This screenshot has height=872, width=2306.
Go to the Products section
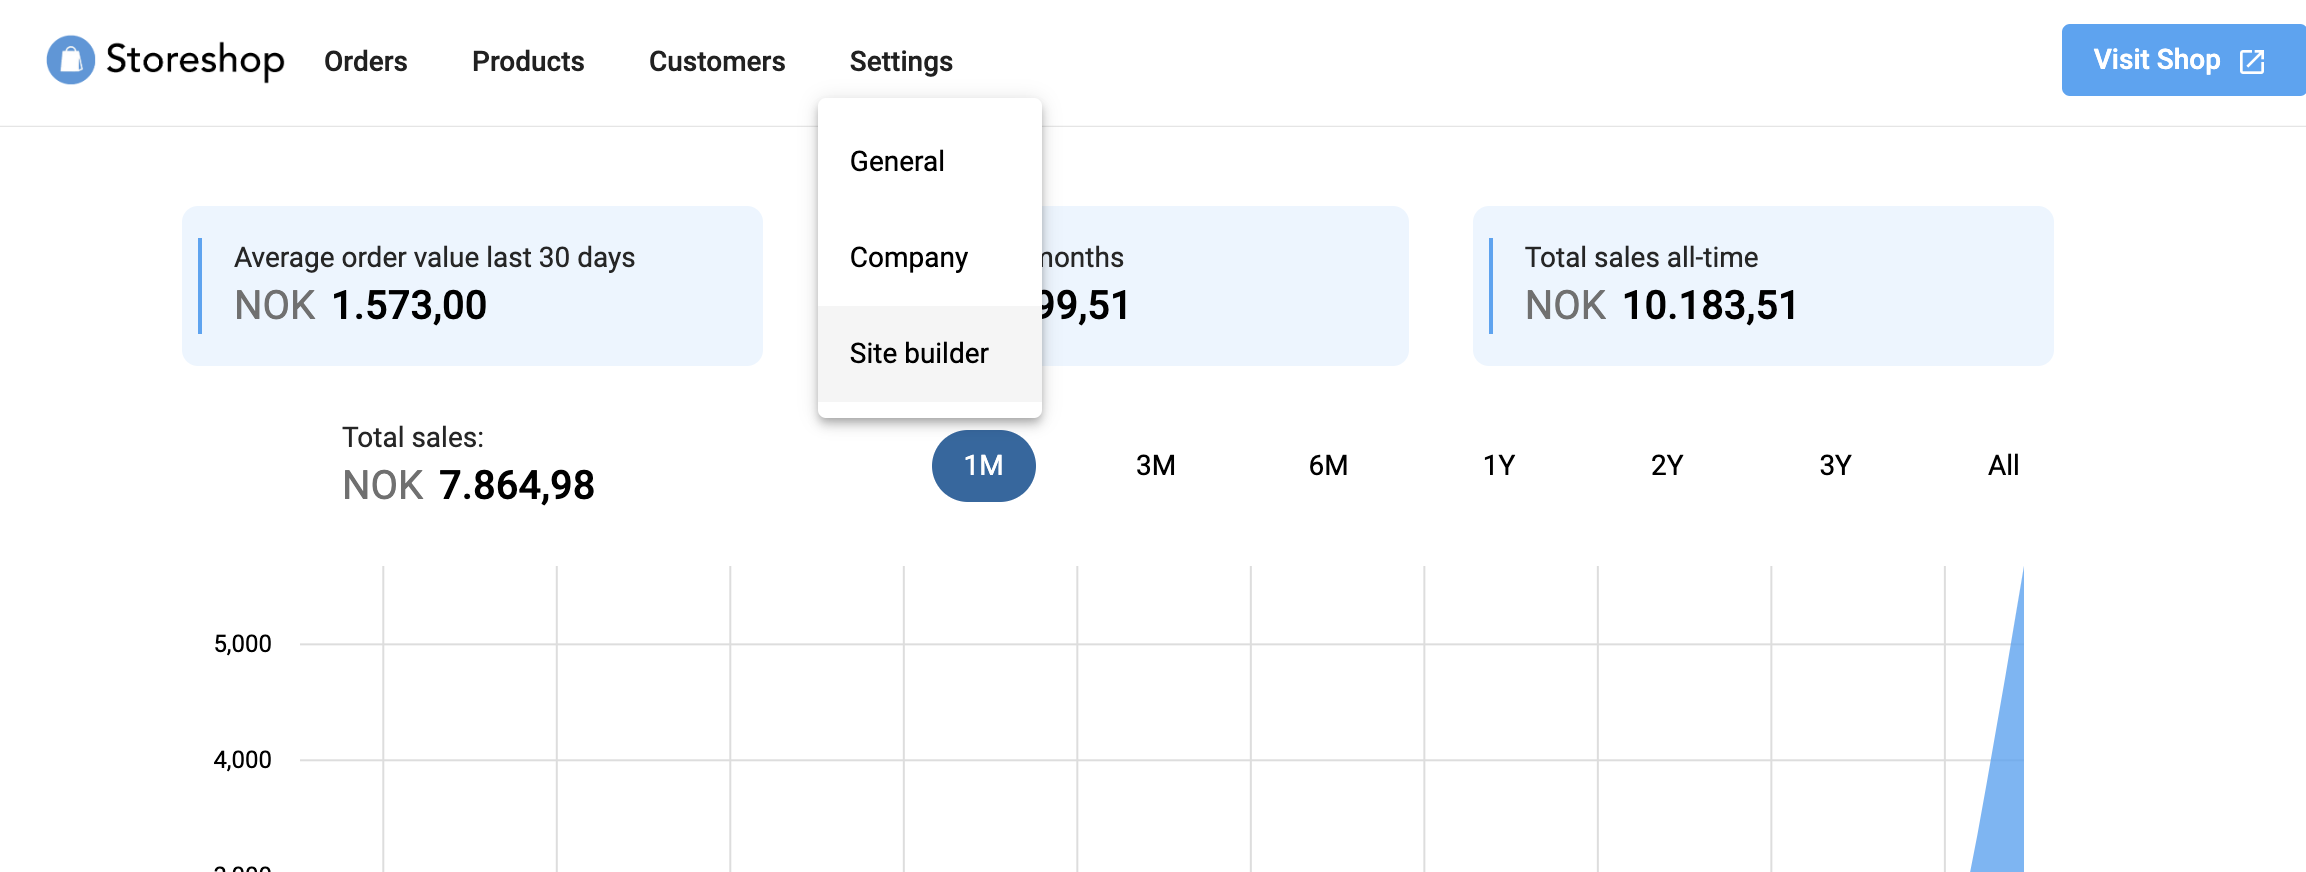pos(528,61)
